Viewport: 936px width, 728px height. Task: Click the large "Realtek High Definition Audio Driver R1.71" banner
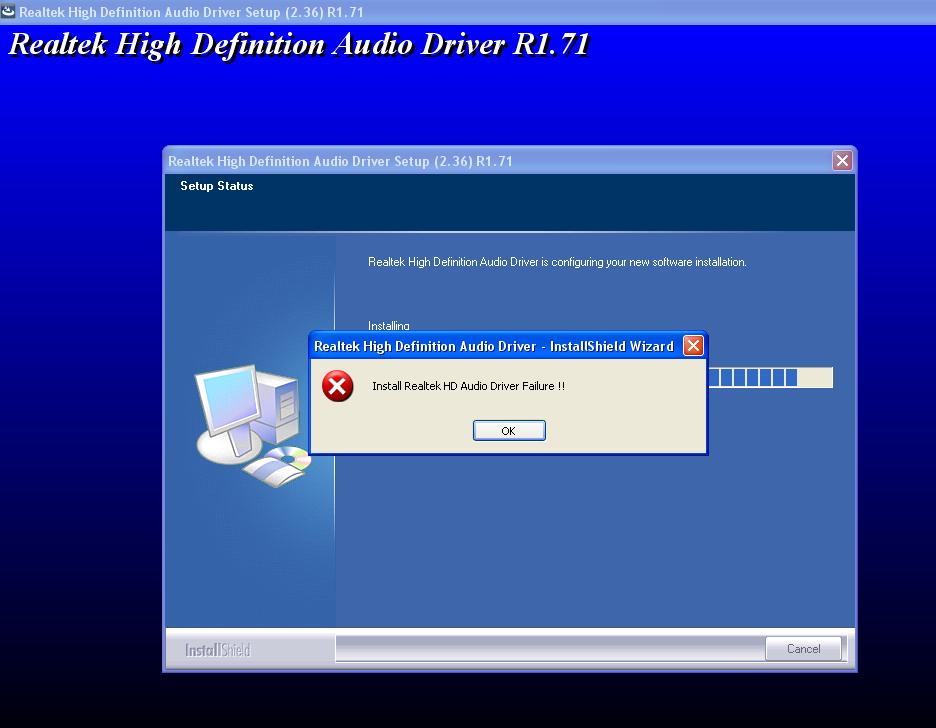299,45
